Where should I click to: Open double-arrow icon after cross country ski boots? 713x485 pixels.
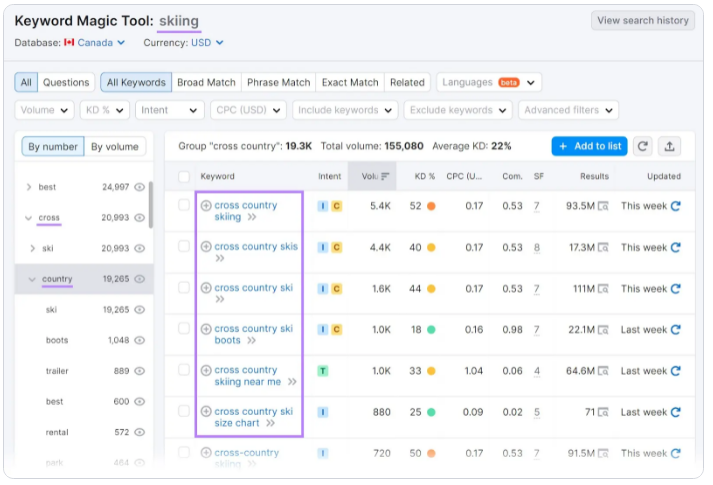tap(251, 340)
